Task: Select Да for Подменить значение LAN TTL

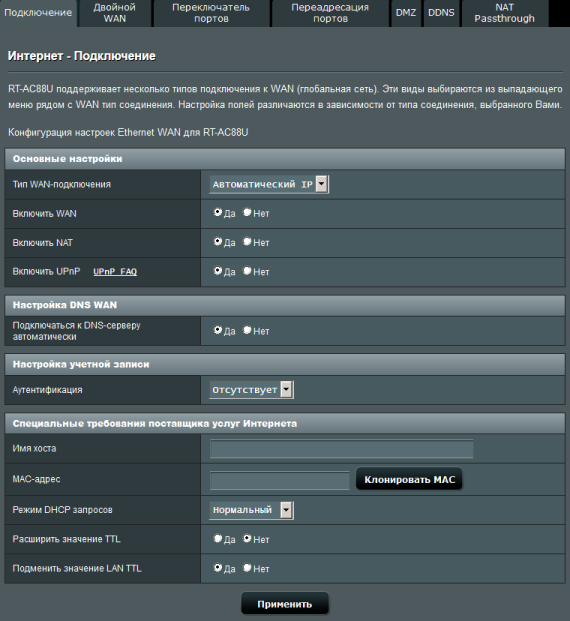Action: pos(217,568)
